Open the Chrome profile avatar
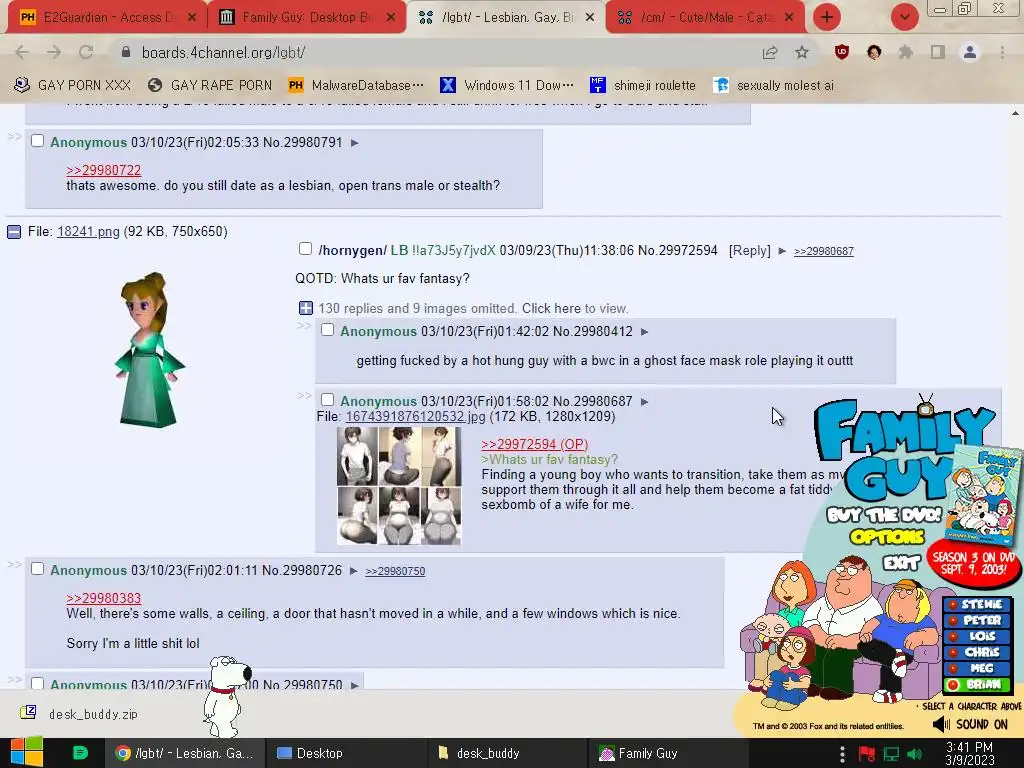The width and height of the screenshot is (1024, 768). coord(970,52)
